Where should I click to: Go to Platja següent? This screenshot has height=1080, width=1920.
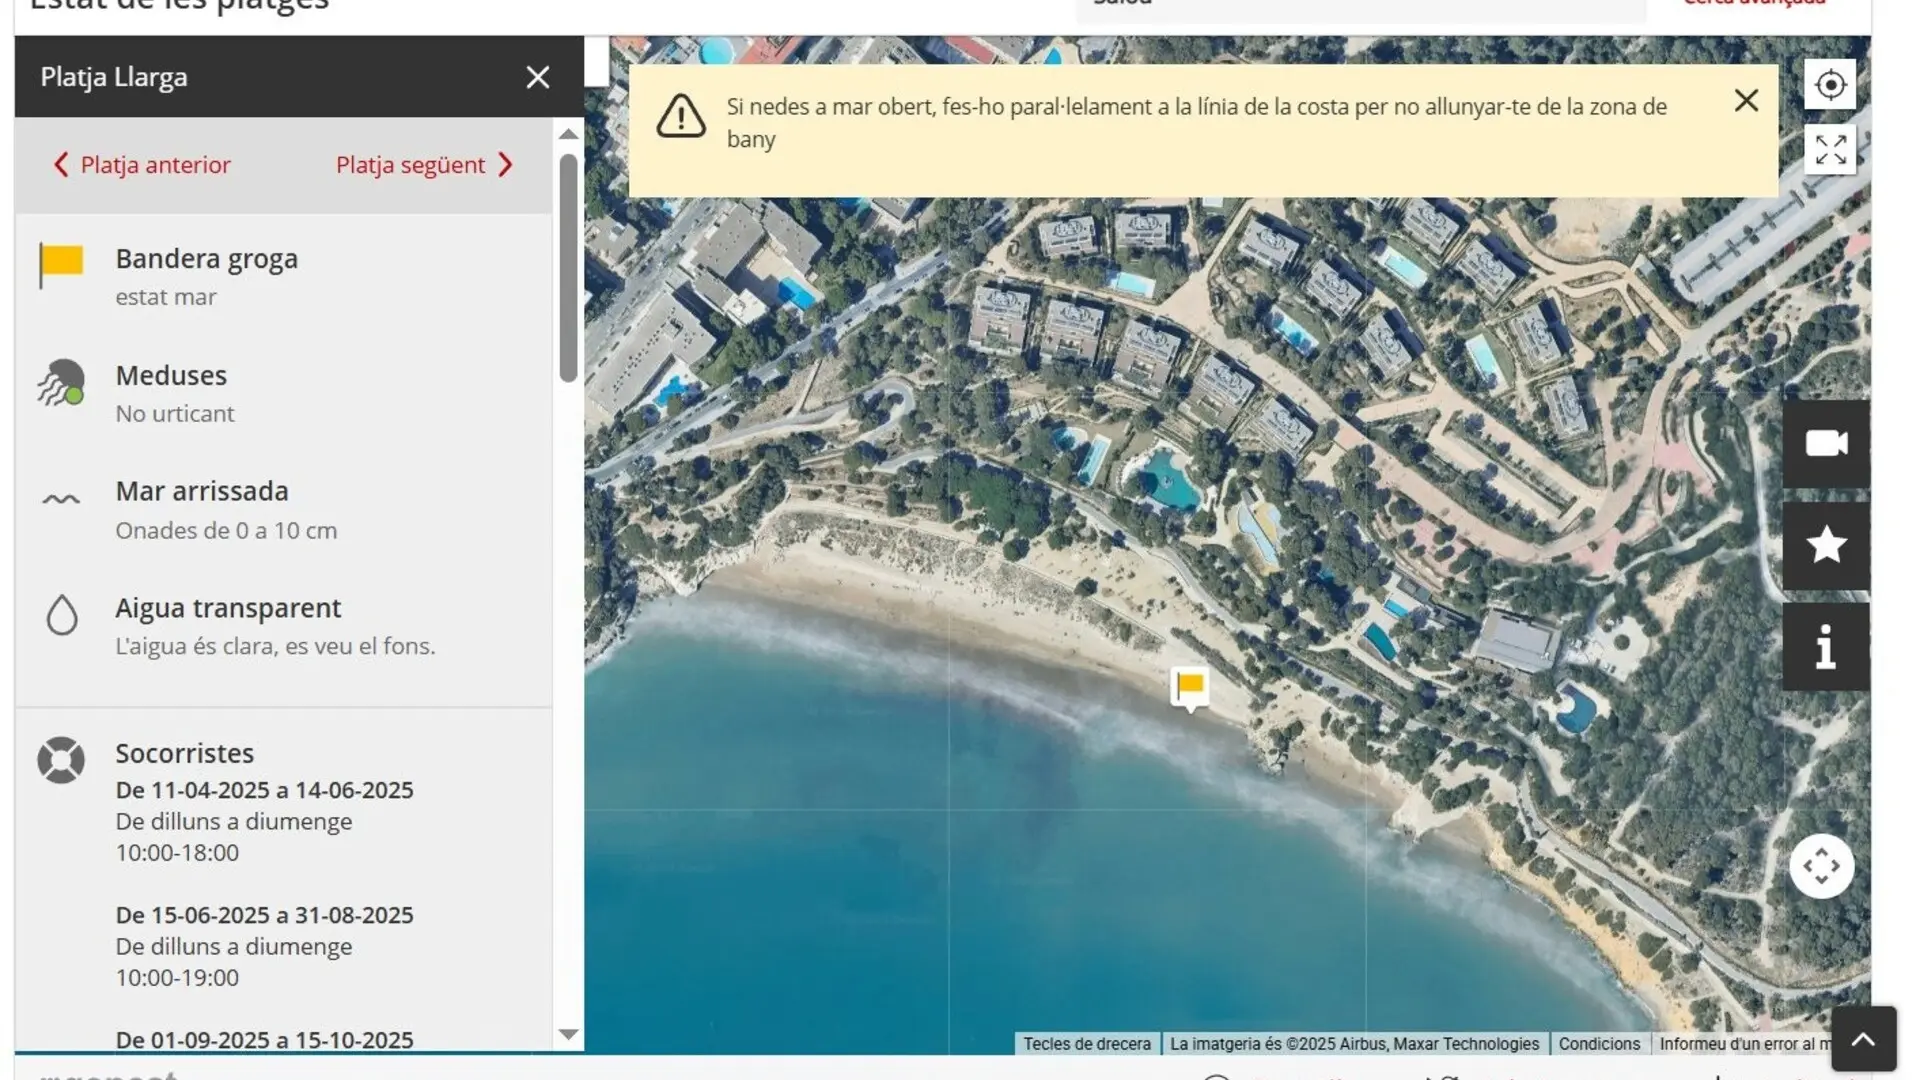(x=424, y=165)
